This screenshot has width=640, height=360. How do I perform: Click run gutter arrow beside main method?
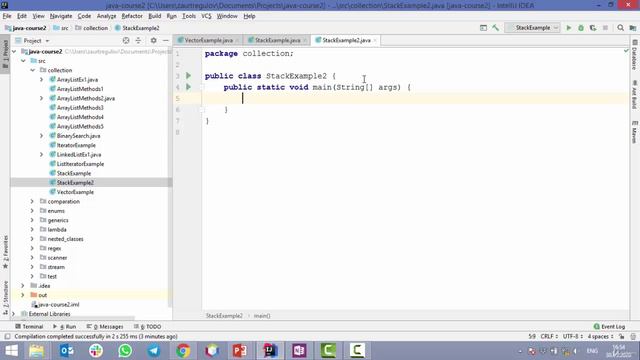(x=188, y=87)
